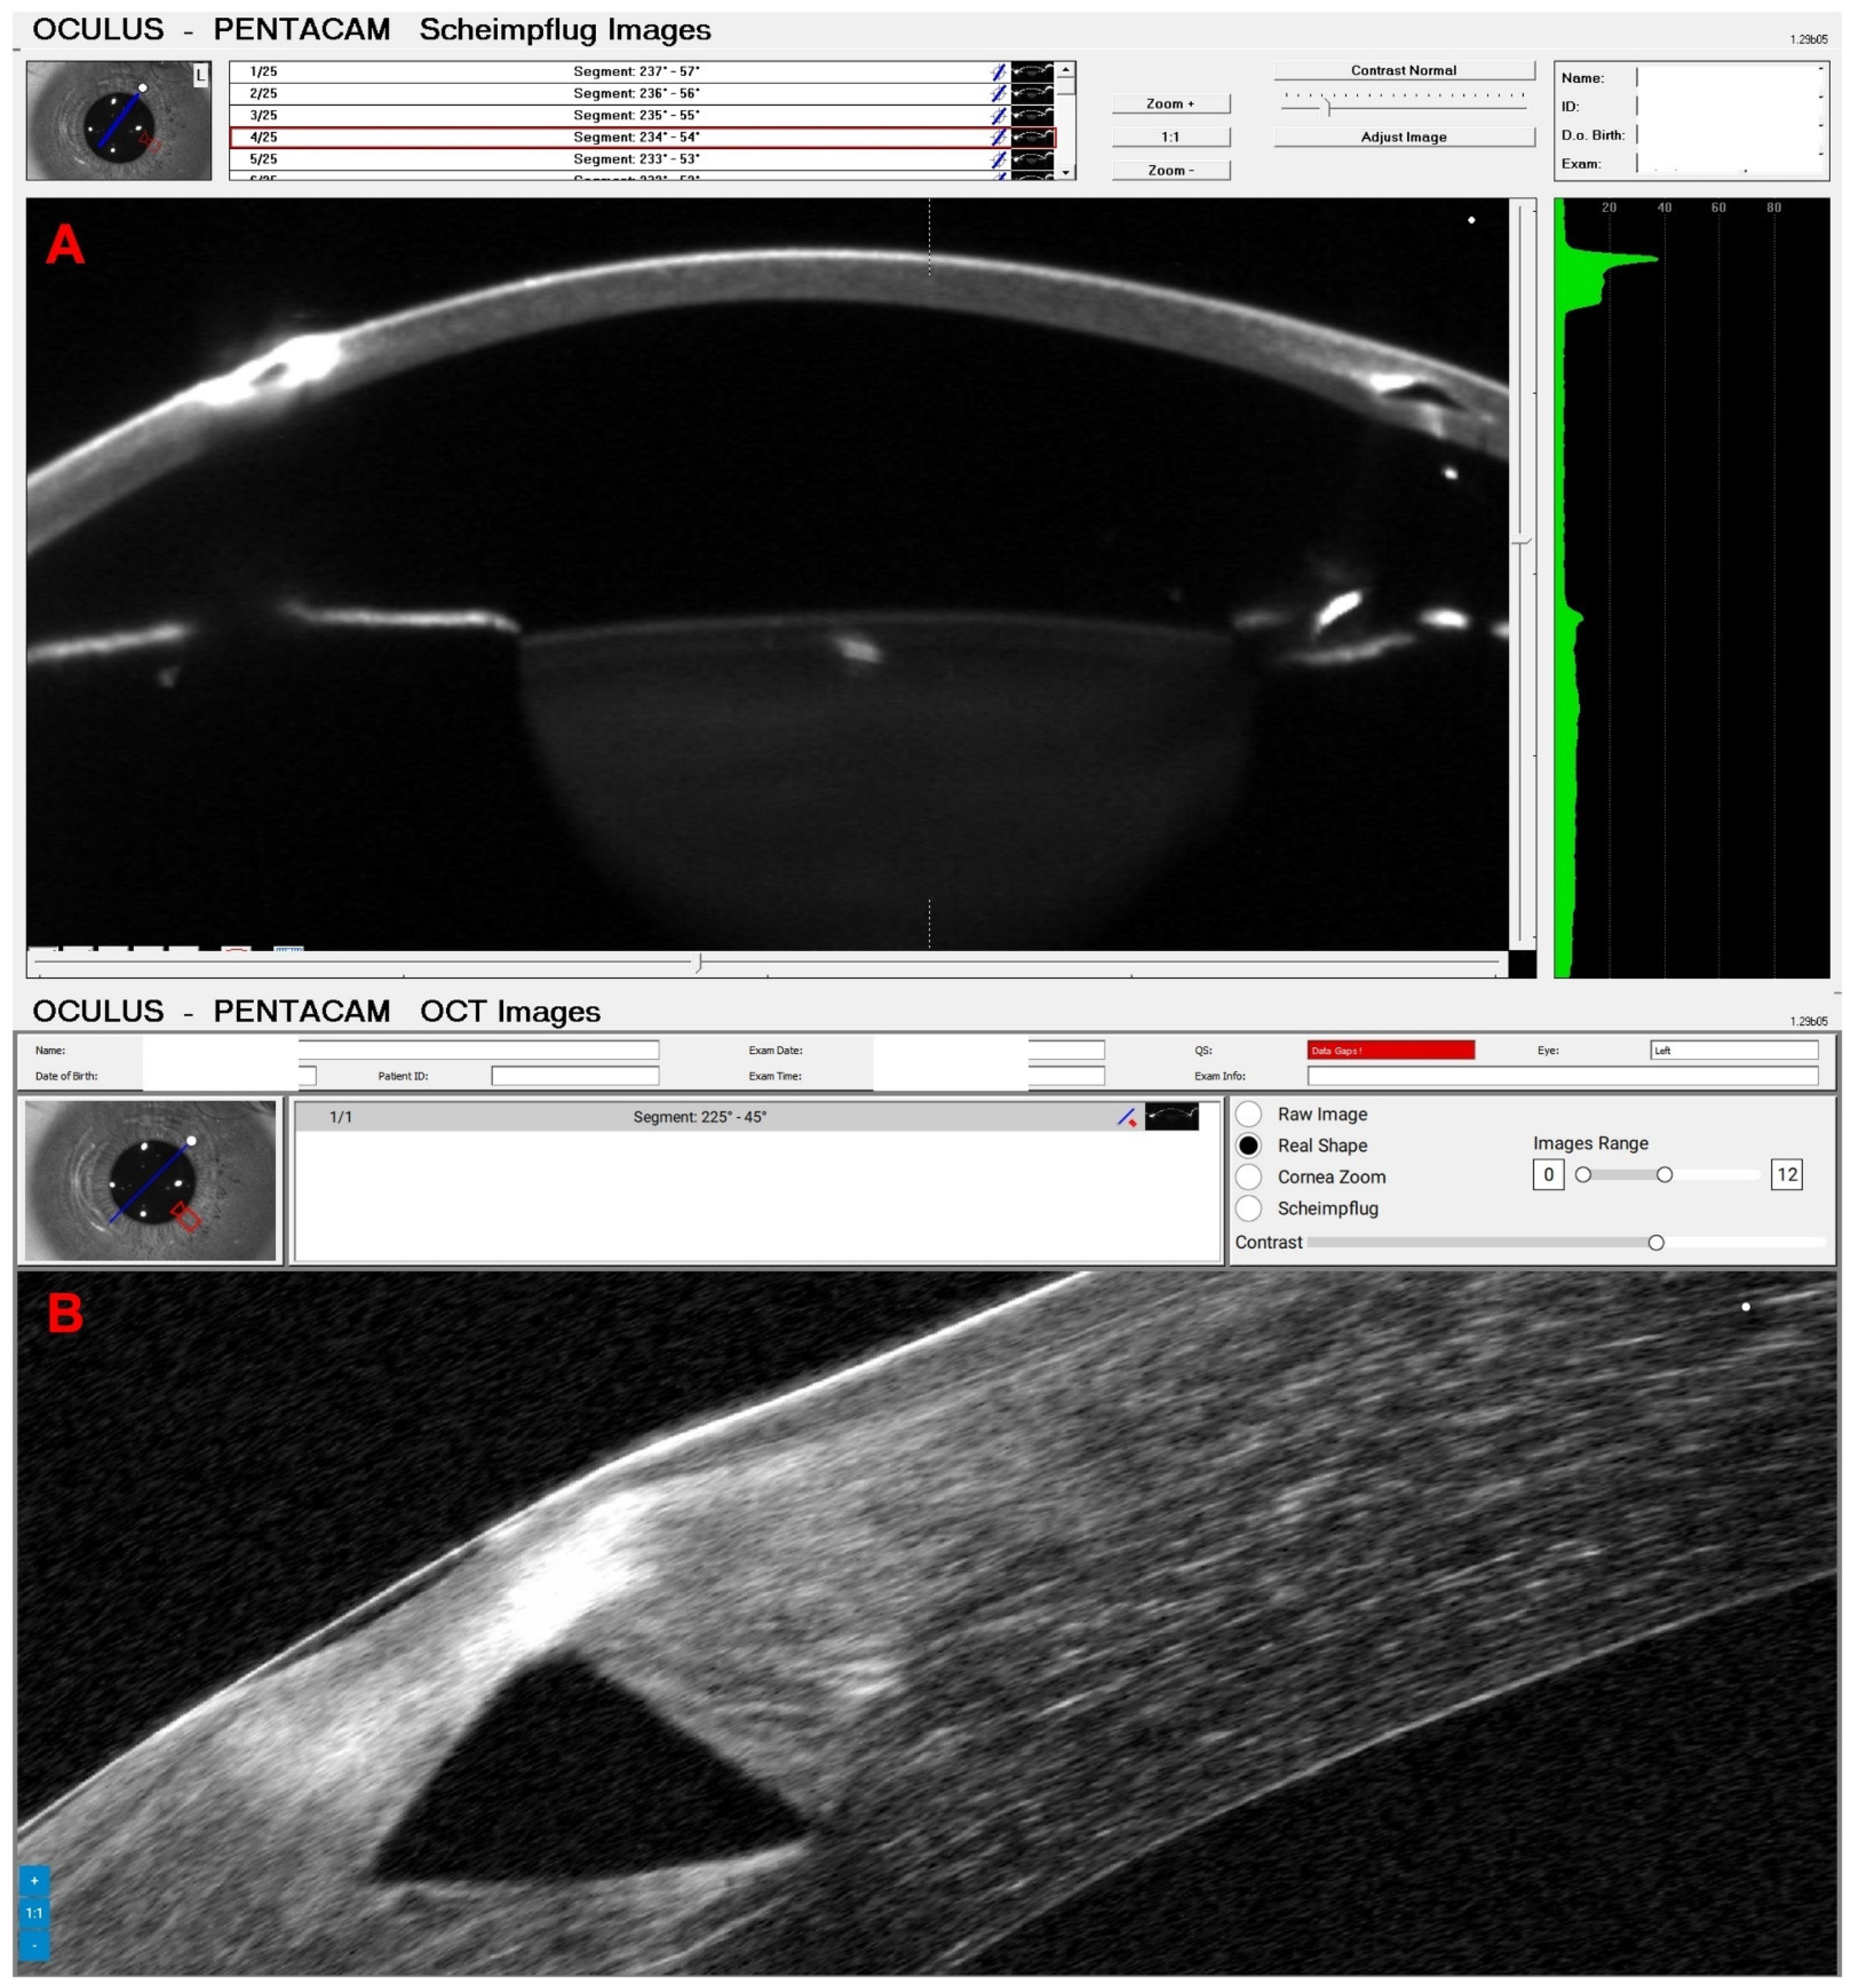Click the OCT Contrast slider knob
This screenshot has height=1988, width=1853.
[1656, 1242]
